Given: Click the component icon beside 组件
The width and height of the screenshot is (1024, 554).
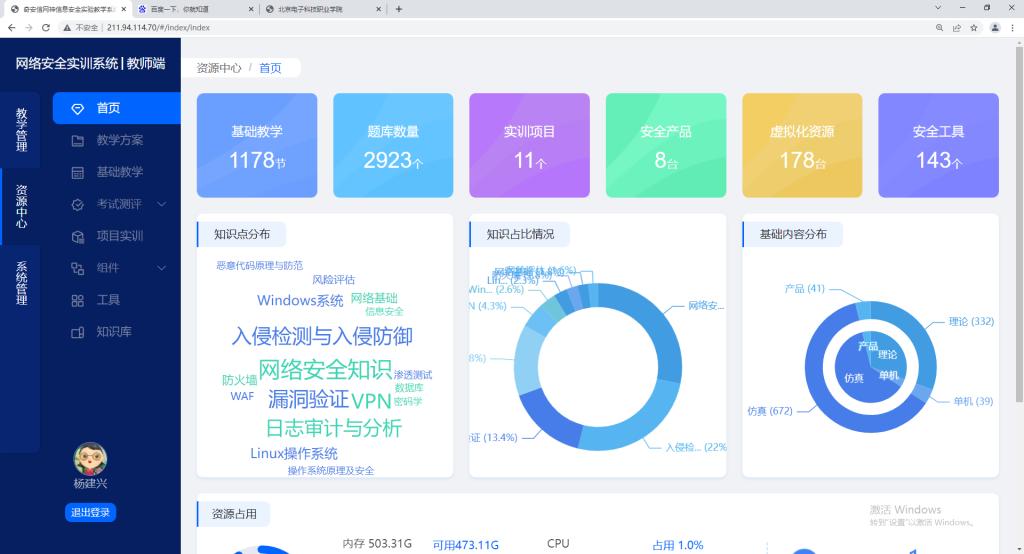Looking at the screenshot, I should 77,269.
